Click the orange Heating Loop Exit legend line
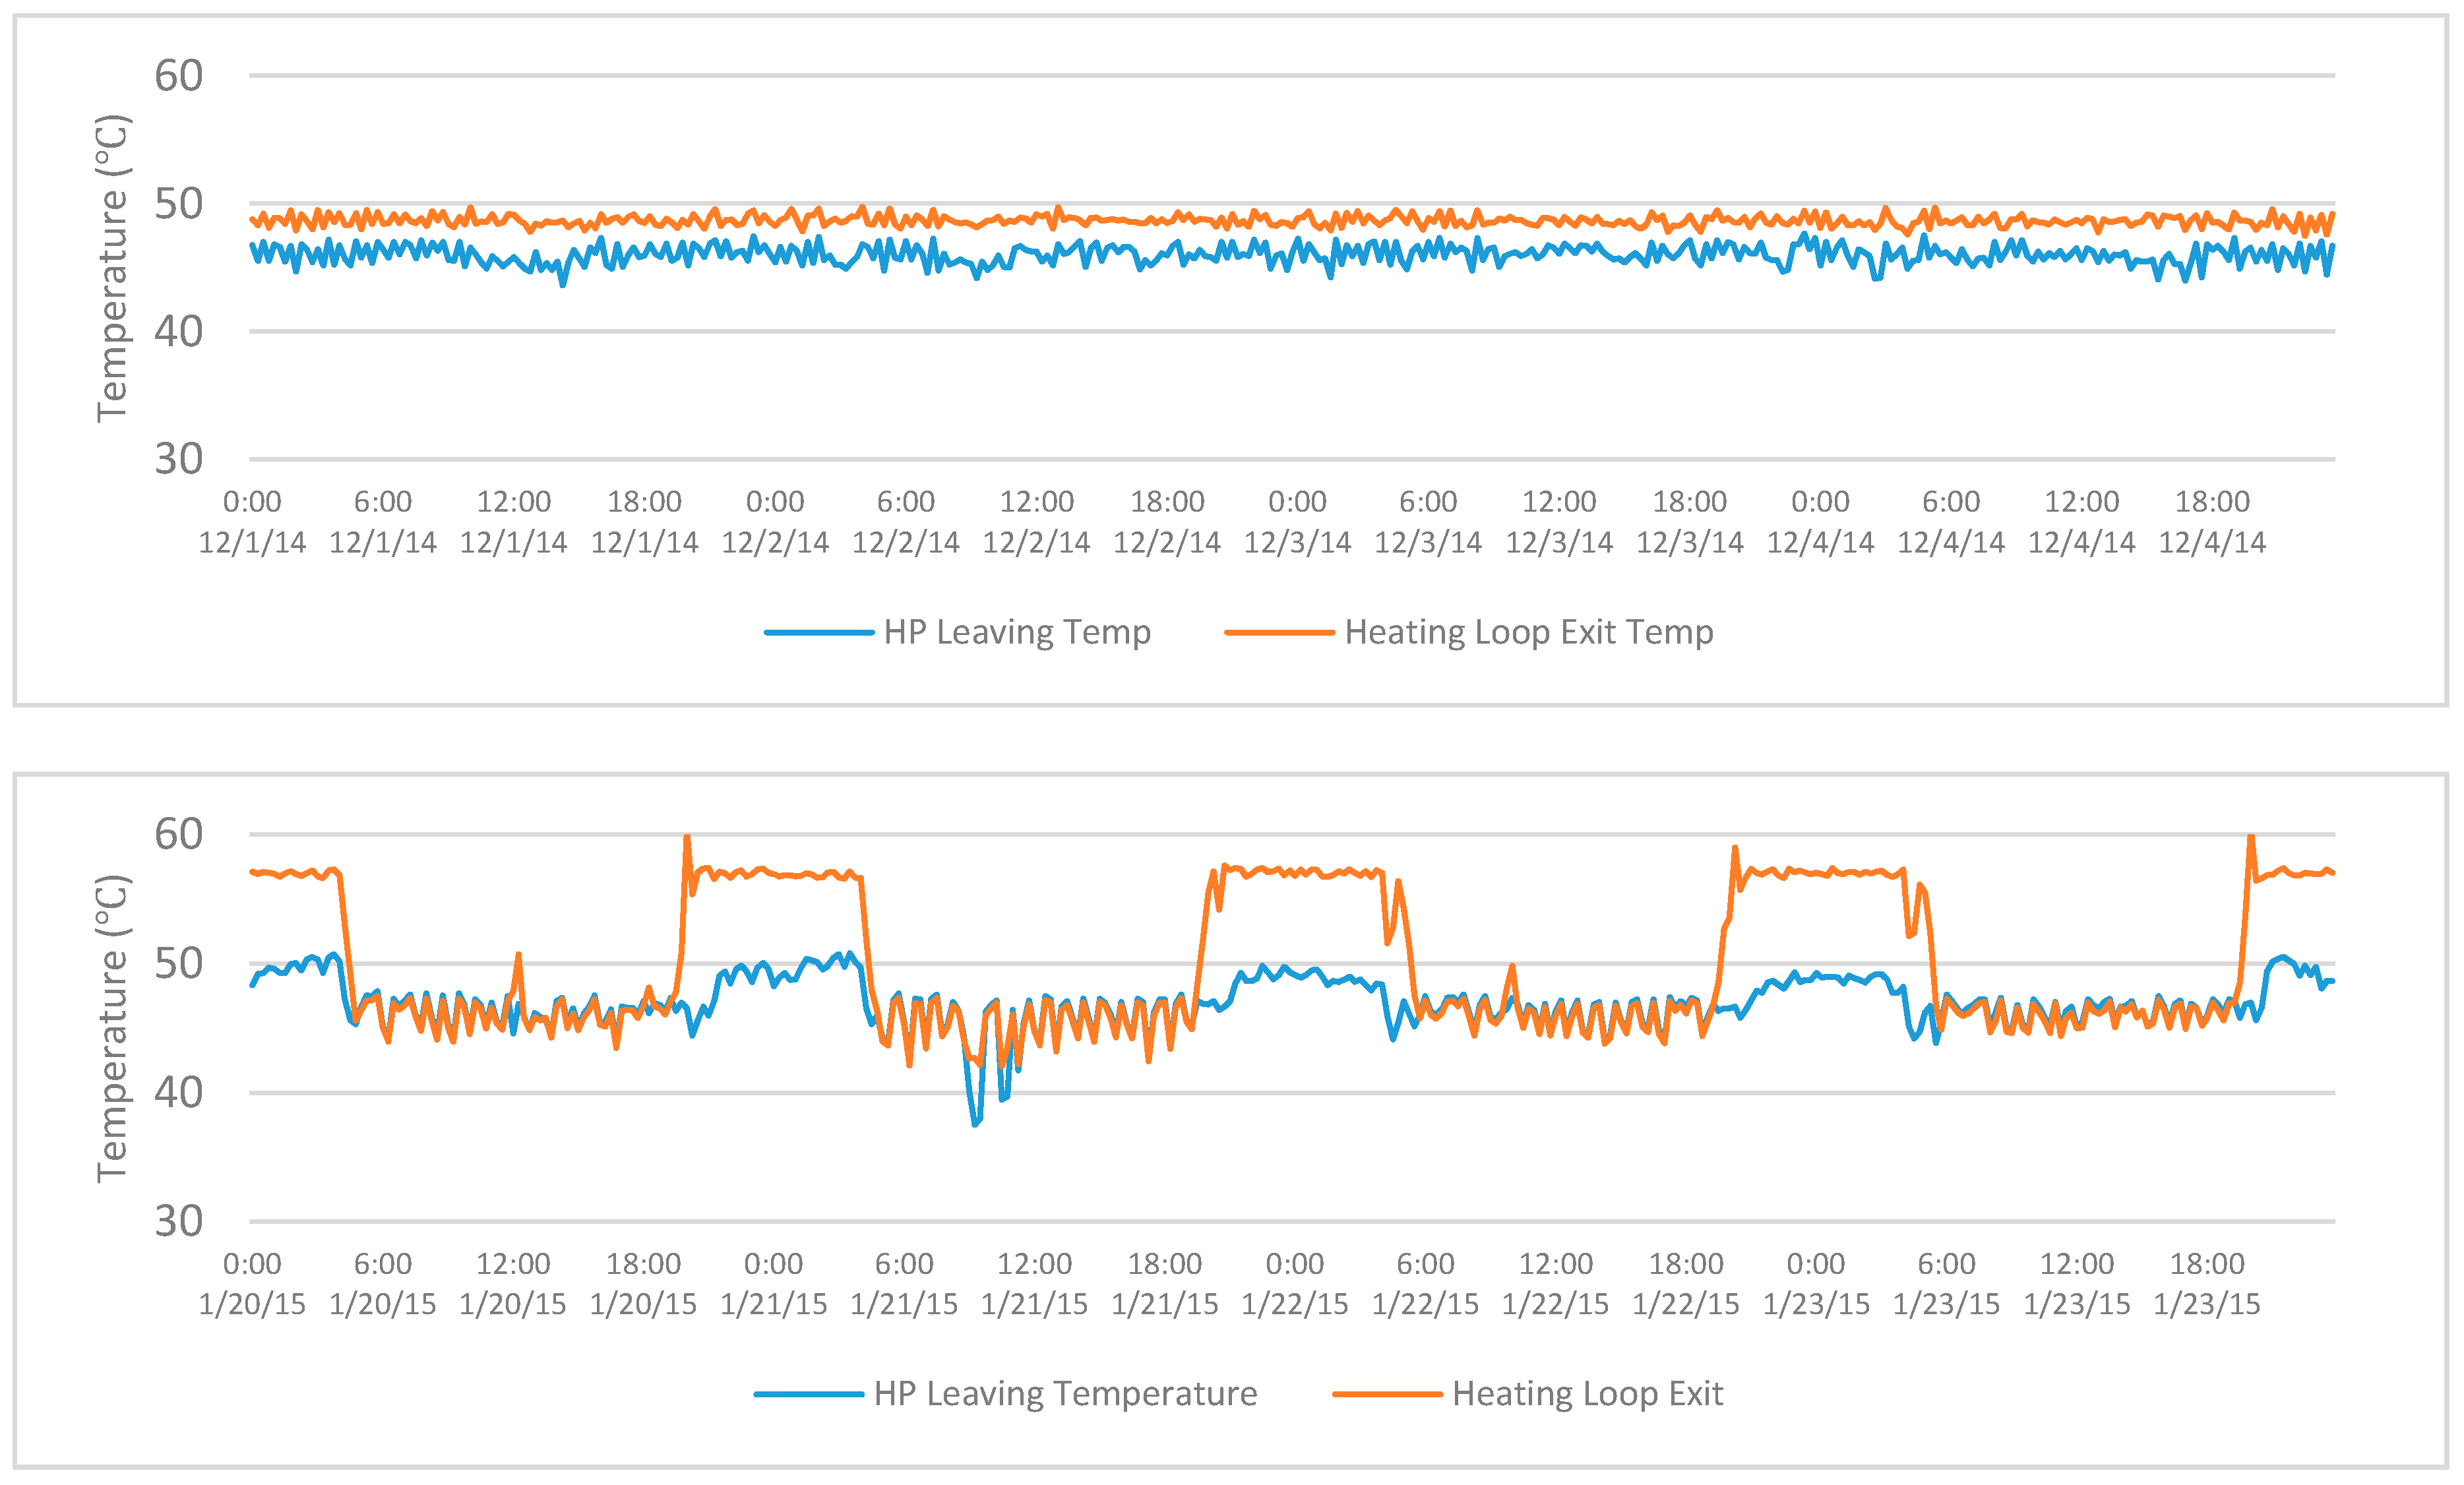2464x1485 pixels. (1387, 1394)
